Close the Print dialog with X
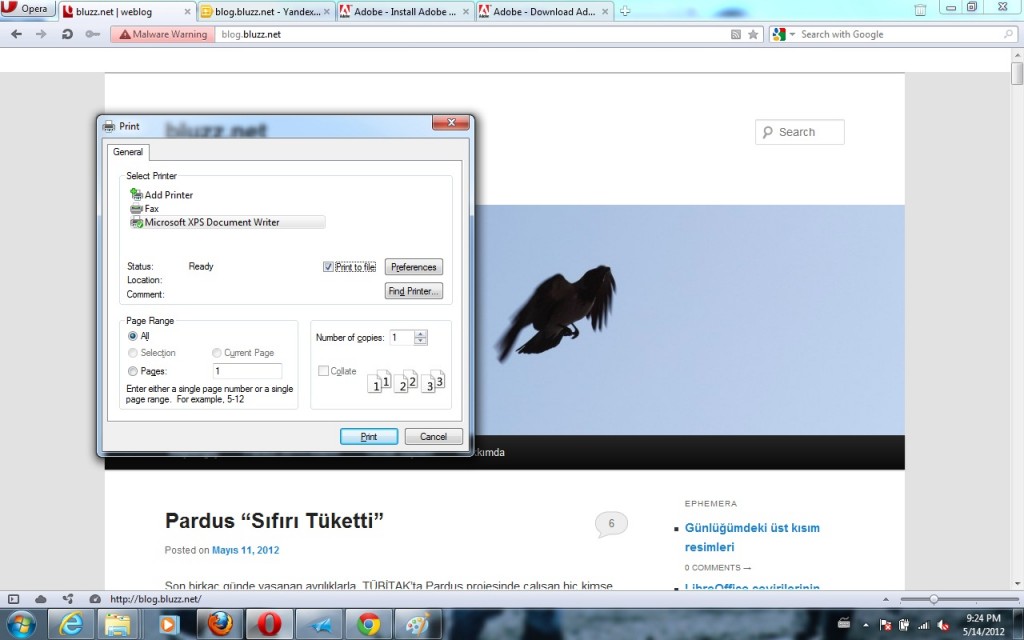Viewport: 1024px width, 640px height. (x=451, y=122)
